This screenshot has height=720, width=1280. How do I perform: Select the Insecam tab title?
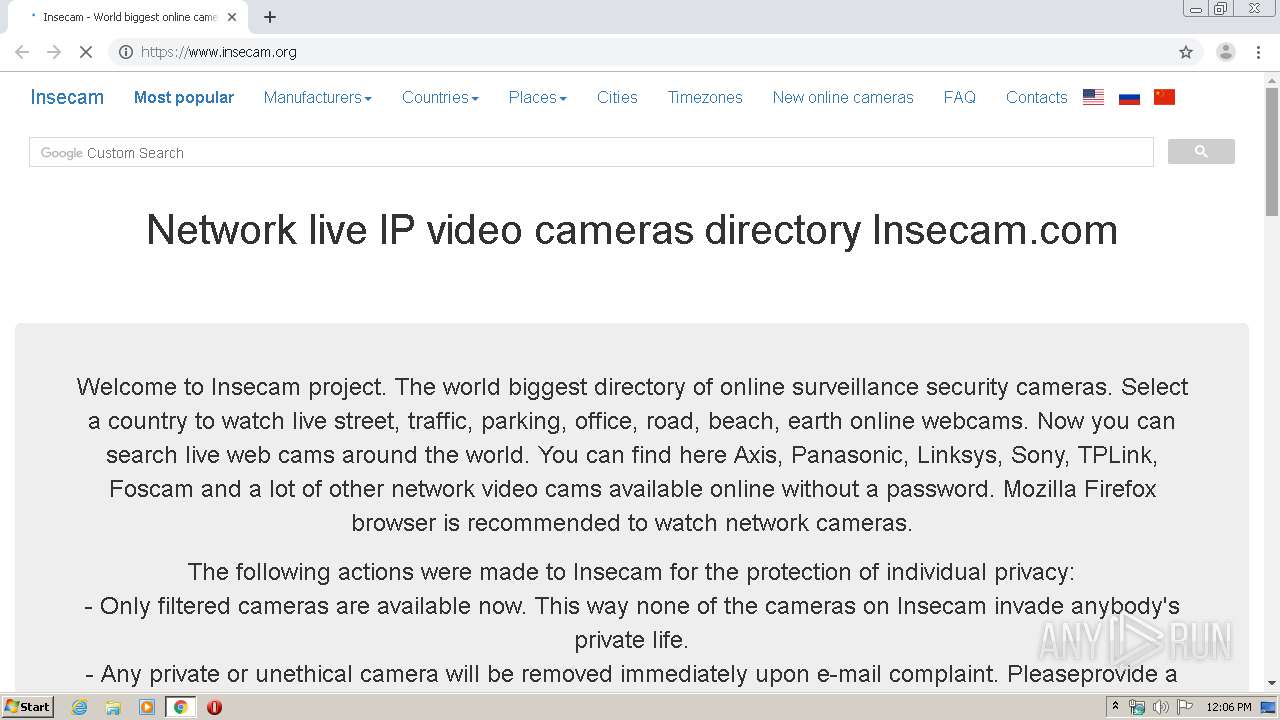(x=130, y=17)
